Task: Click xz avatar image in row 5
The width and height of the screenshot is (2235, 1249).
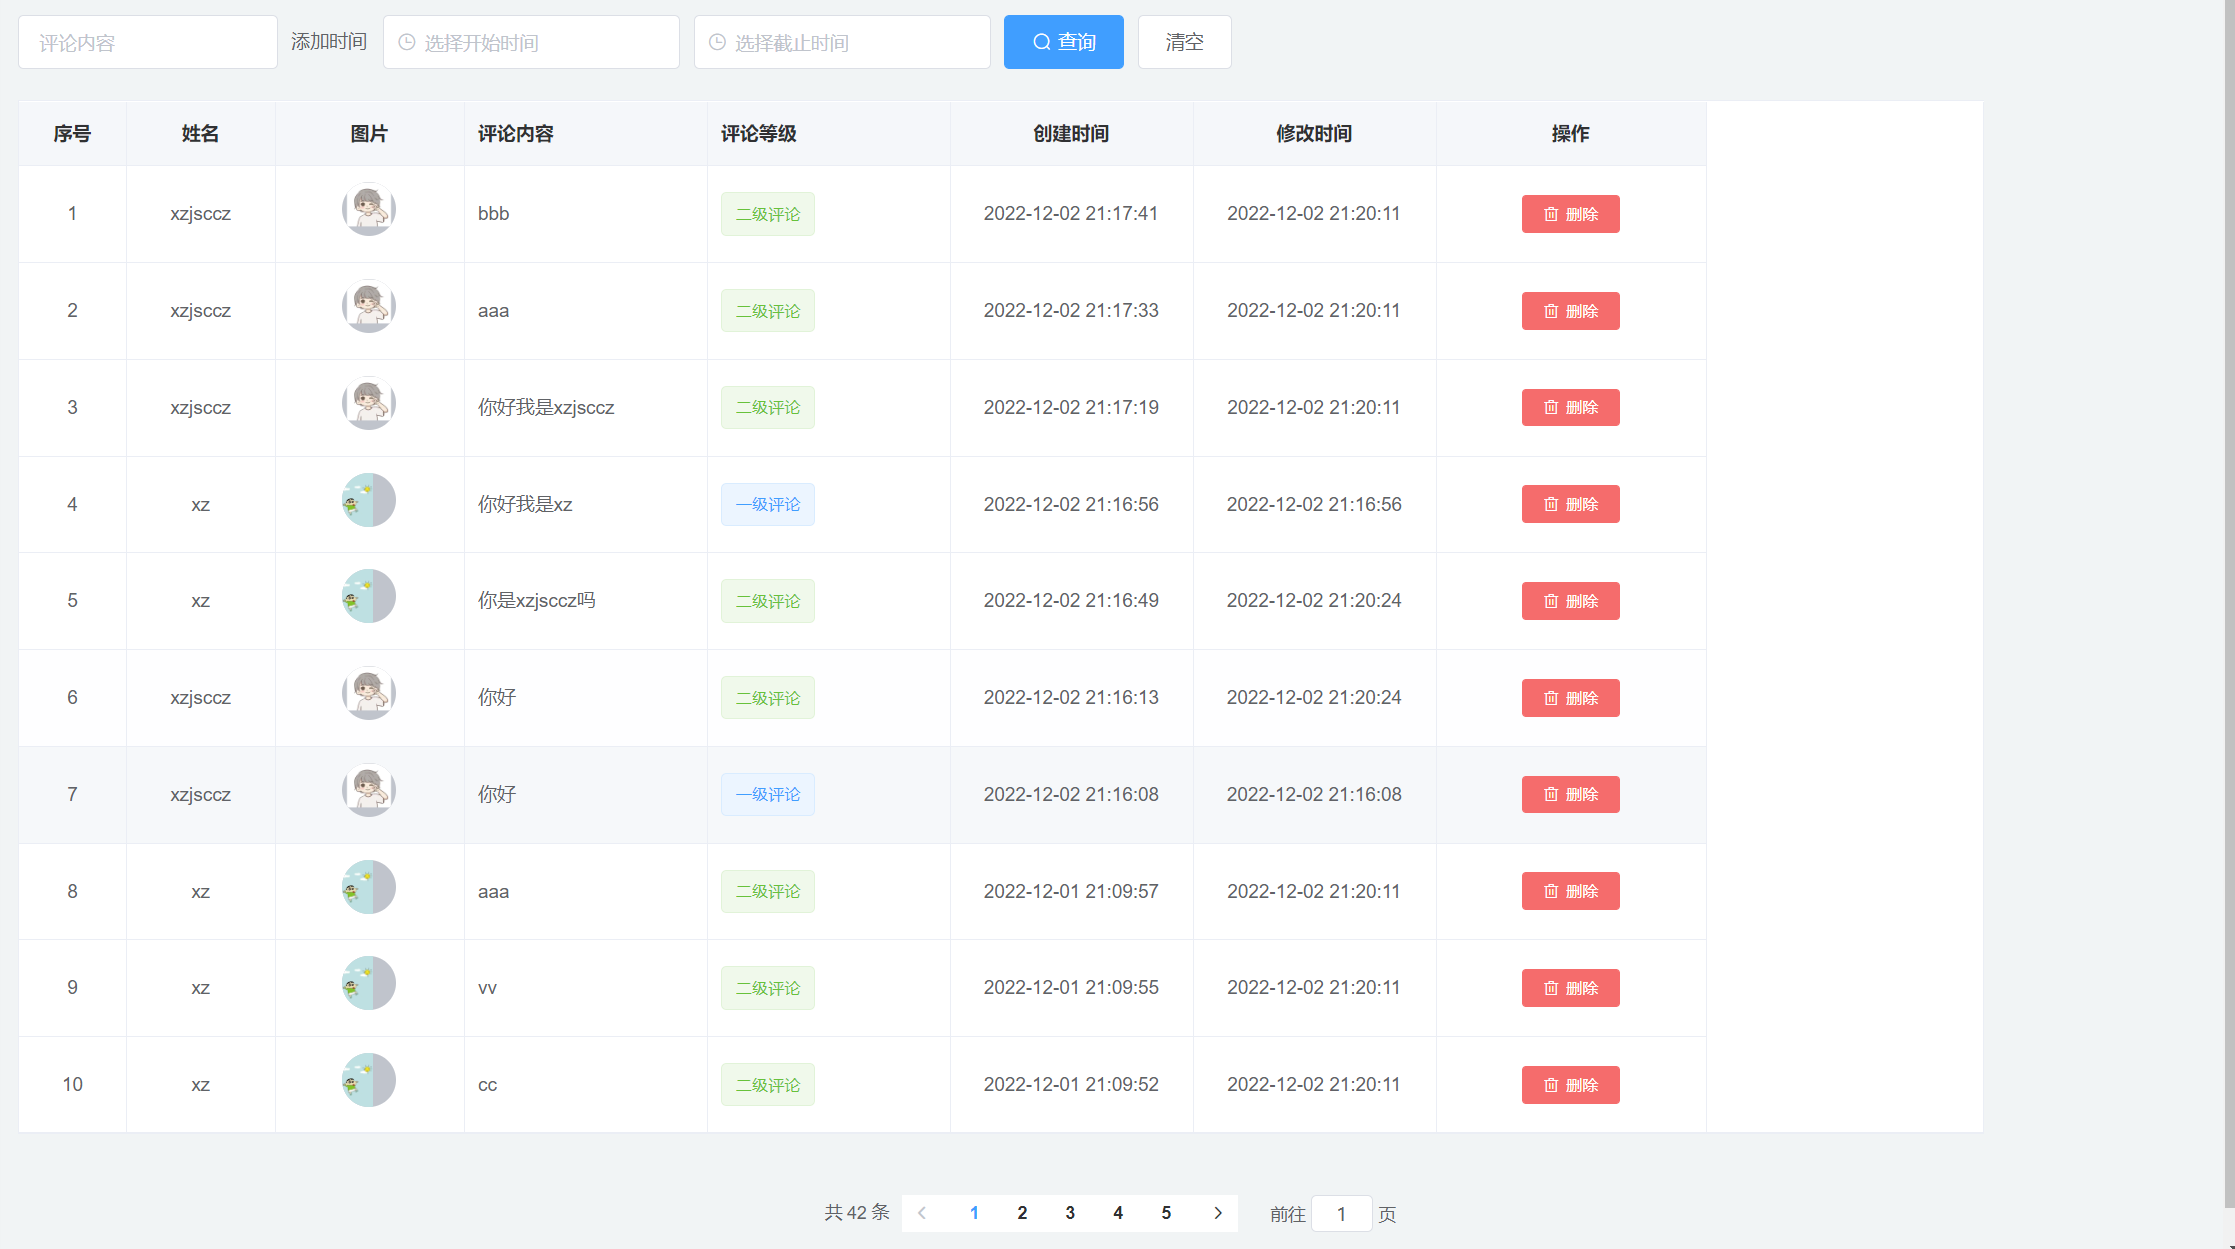Action: coord(369,596)
